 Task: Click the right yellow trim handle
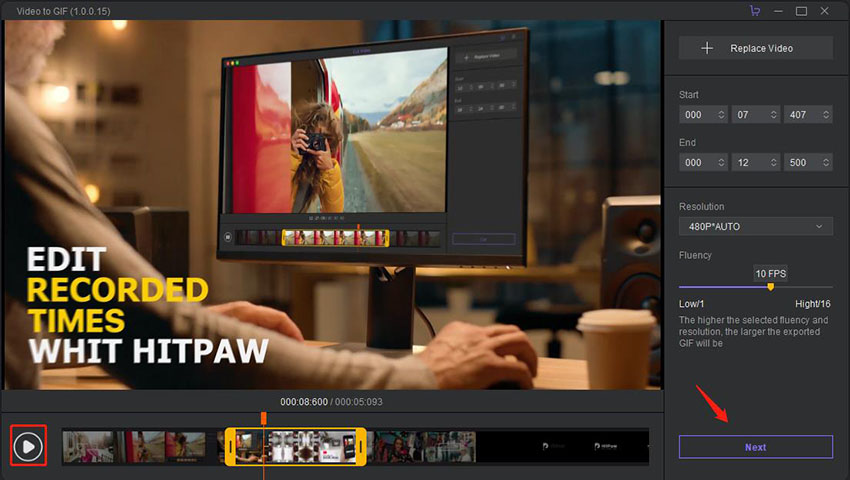coord(360,446)
